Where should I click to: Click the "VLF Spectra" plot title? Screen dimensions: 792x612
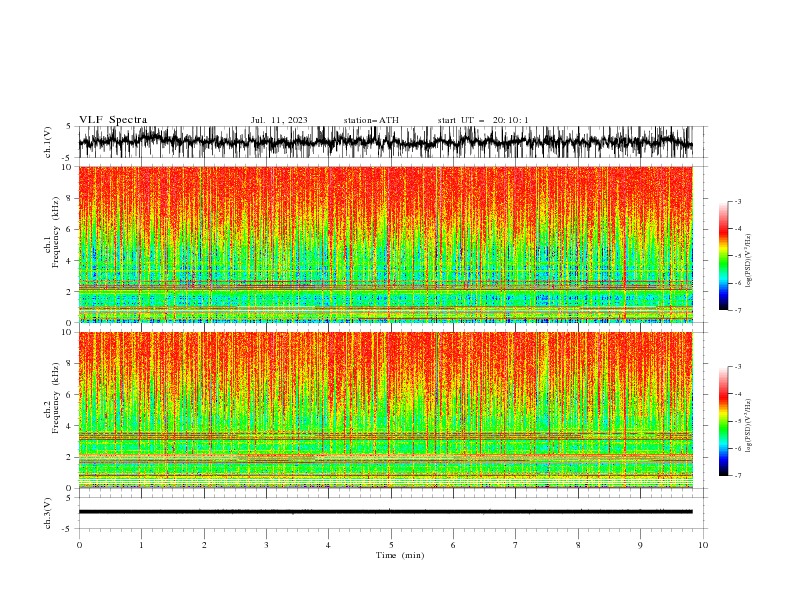113,120
